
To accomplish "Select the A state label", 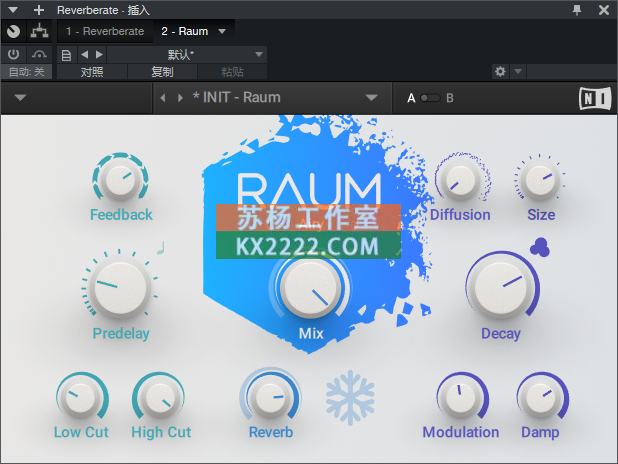I will coord(411,98).
